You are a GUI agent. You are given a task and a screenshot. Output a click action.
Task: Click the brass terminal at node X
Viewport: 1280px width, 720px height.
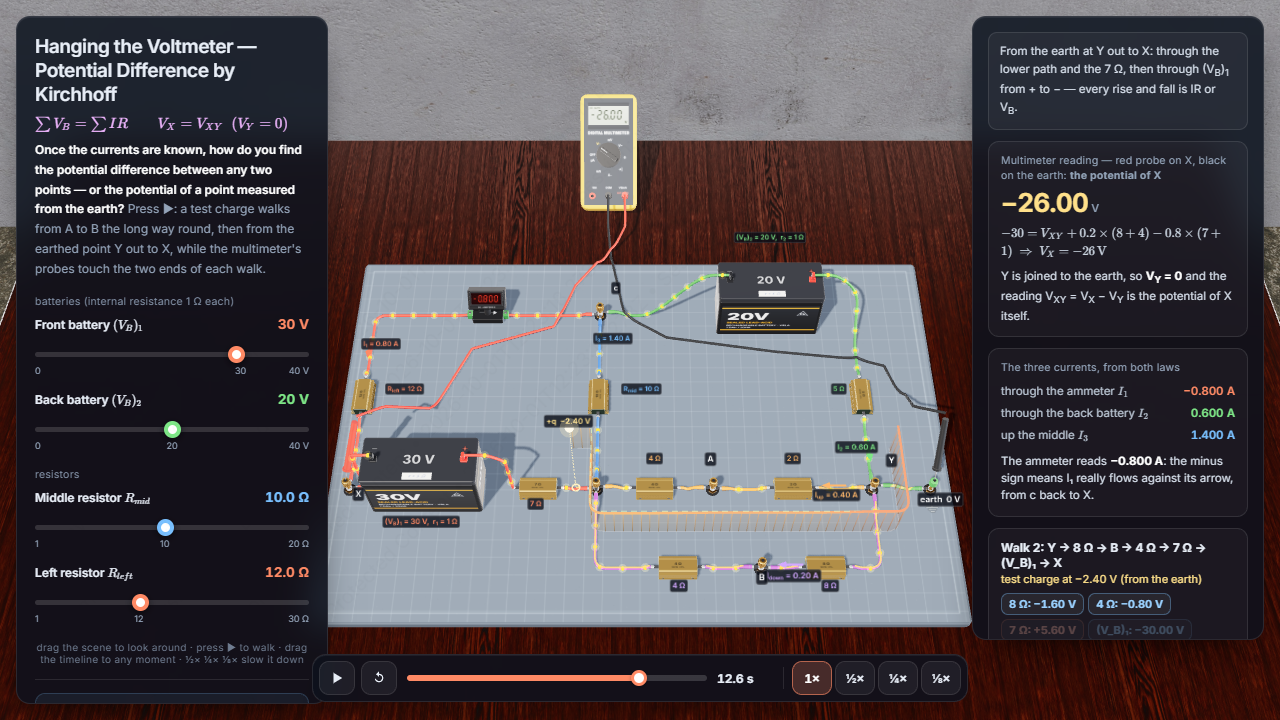(x=349, y=487)
